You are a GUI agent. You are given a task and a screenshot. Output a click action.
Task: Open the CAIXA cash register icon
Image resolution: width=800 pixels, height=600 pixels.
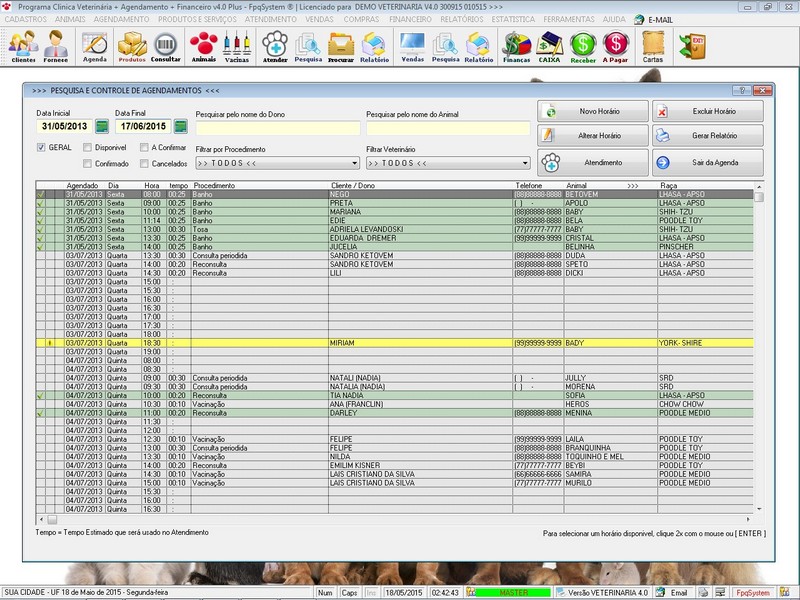(x=549, y=46)
